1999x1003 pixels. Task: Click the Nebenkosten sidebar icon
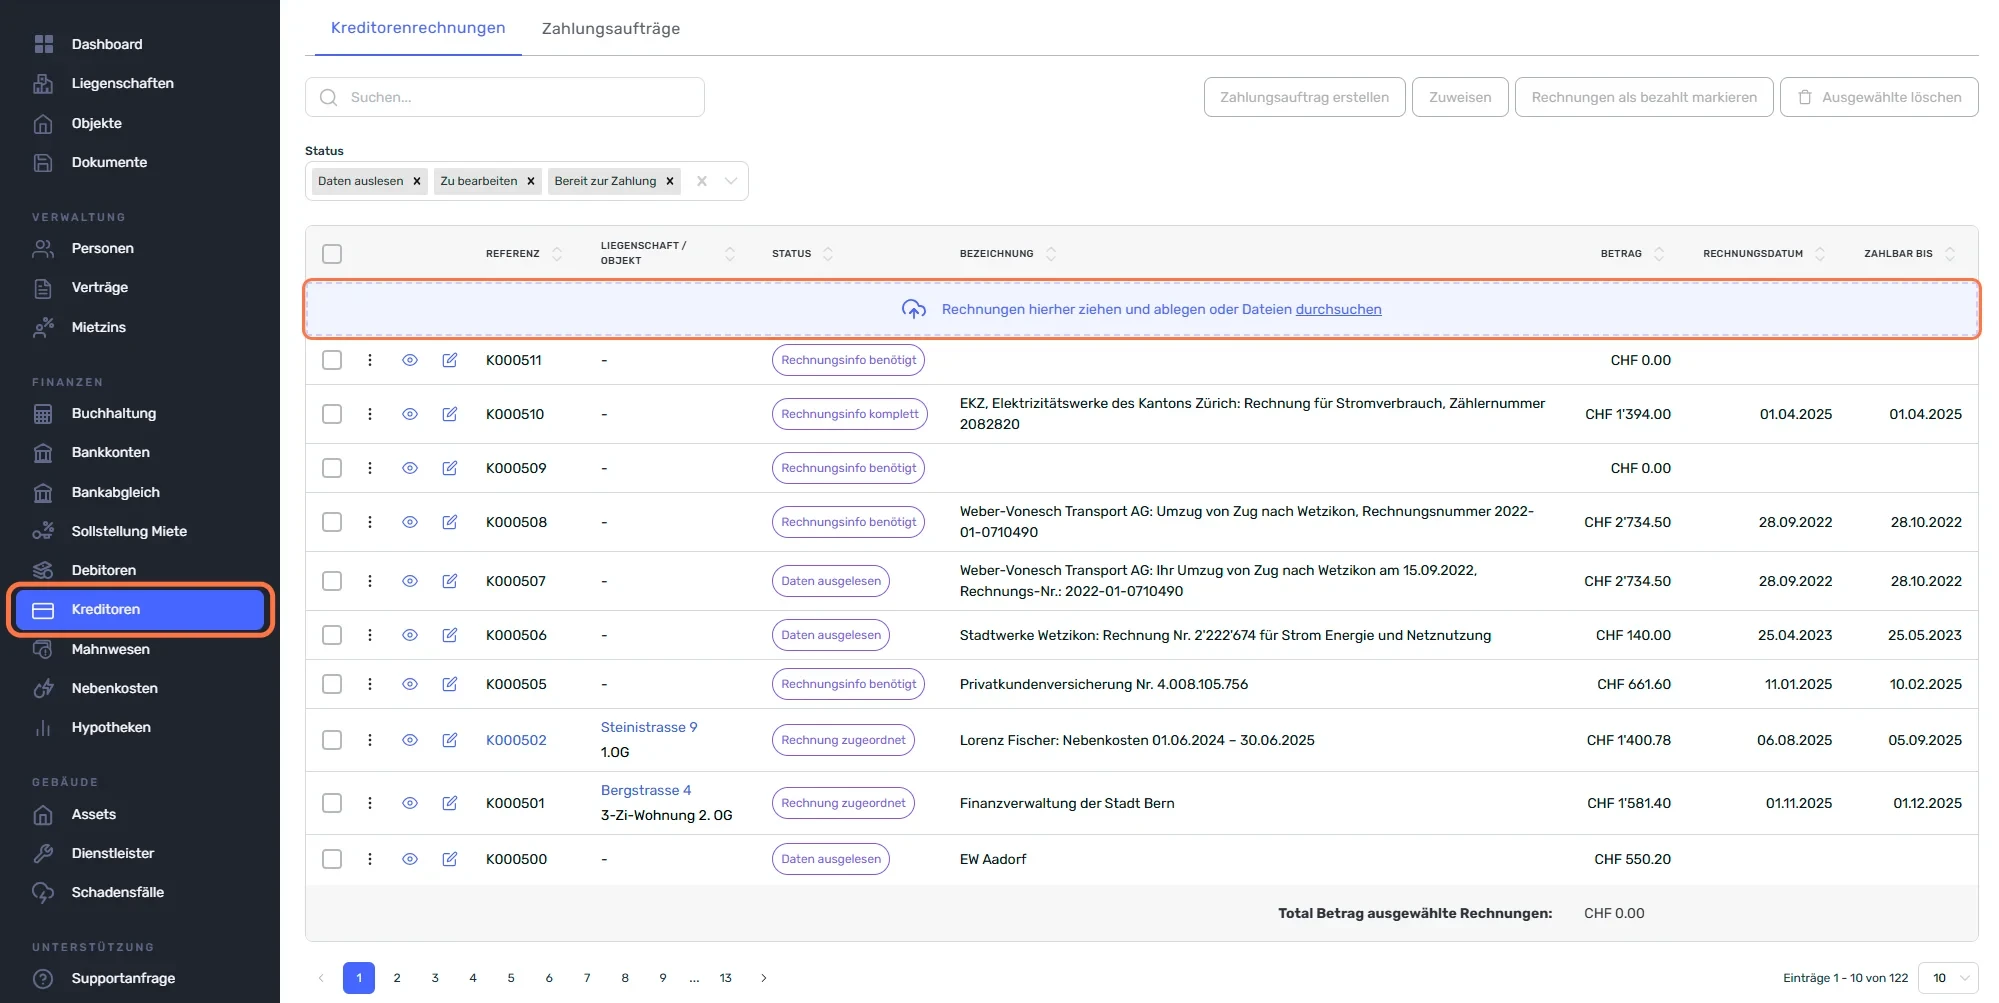[x=43, y=688]
